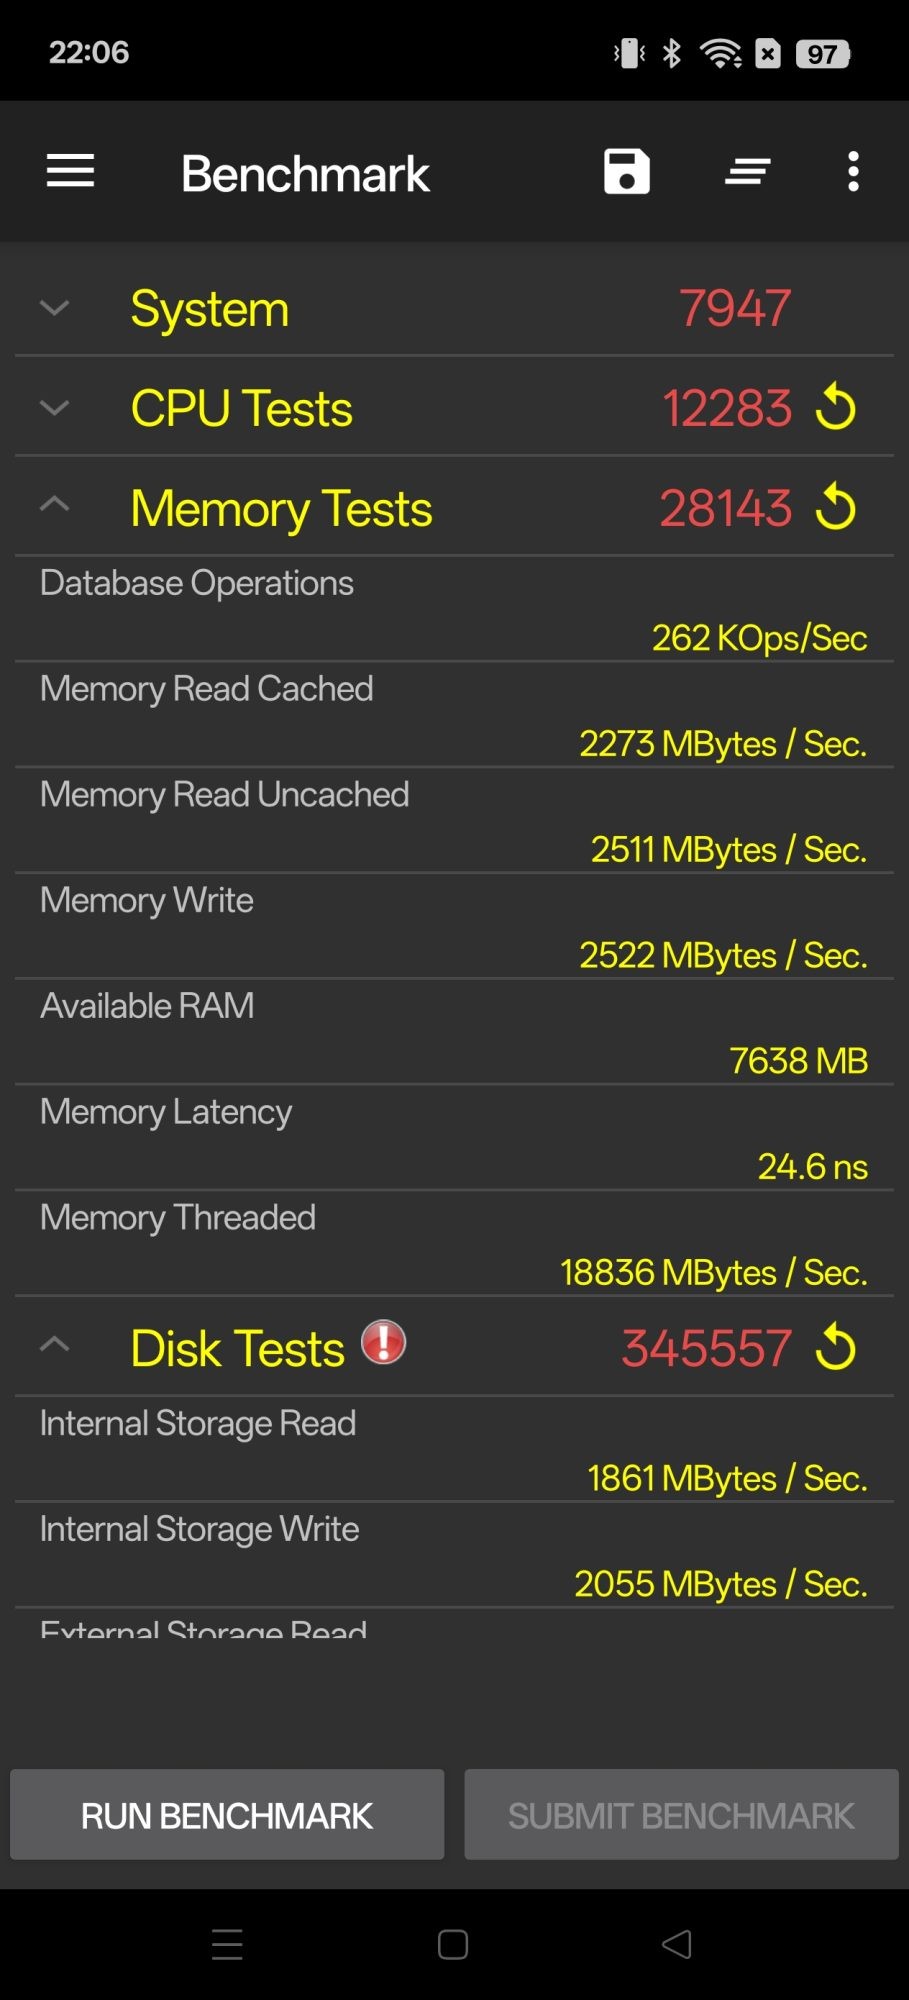Rerun Disk Tests with the refresh icon
The height and width of the screenshot is (2000, 909).
[x=836, y=1348]
